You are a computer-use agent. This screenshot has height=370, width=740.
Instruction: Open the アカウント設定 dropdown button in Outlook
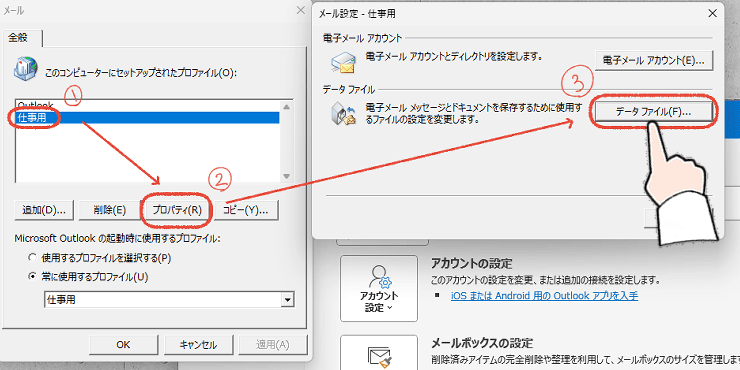point(378,288)
